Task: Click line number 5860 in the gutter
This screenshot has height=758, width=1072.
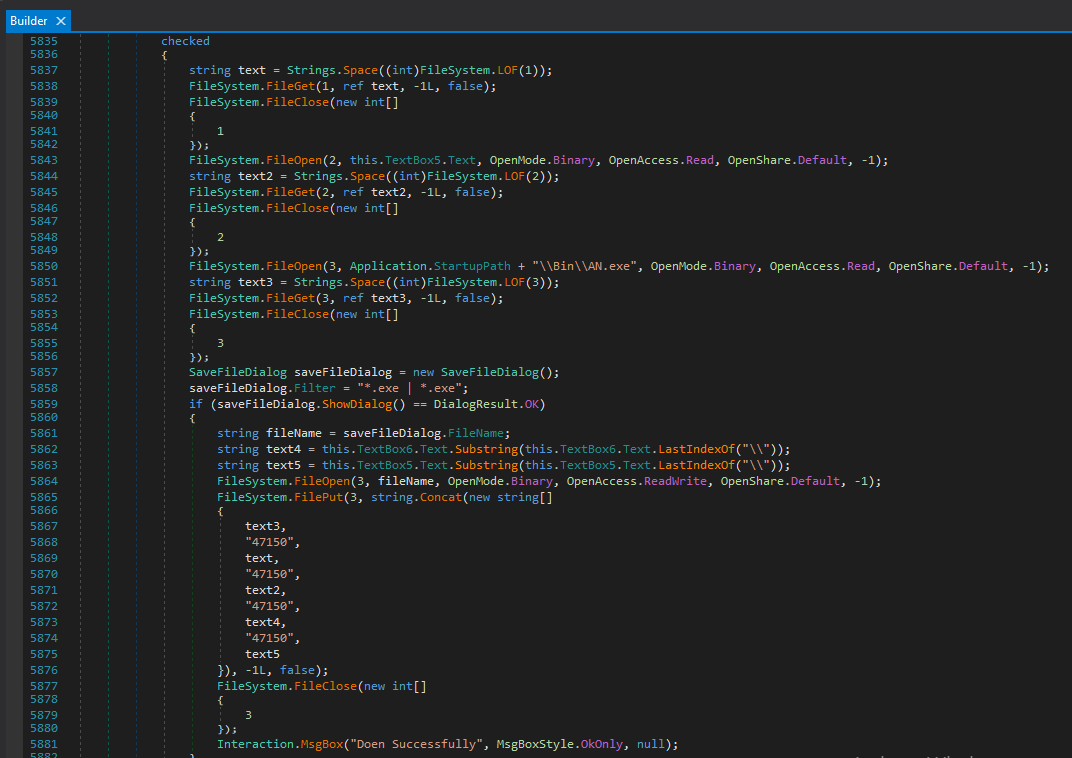Action: (43, 417)
